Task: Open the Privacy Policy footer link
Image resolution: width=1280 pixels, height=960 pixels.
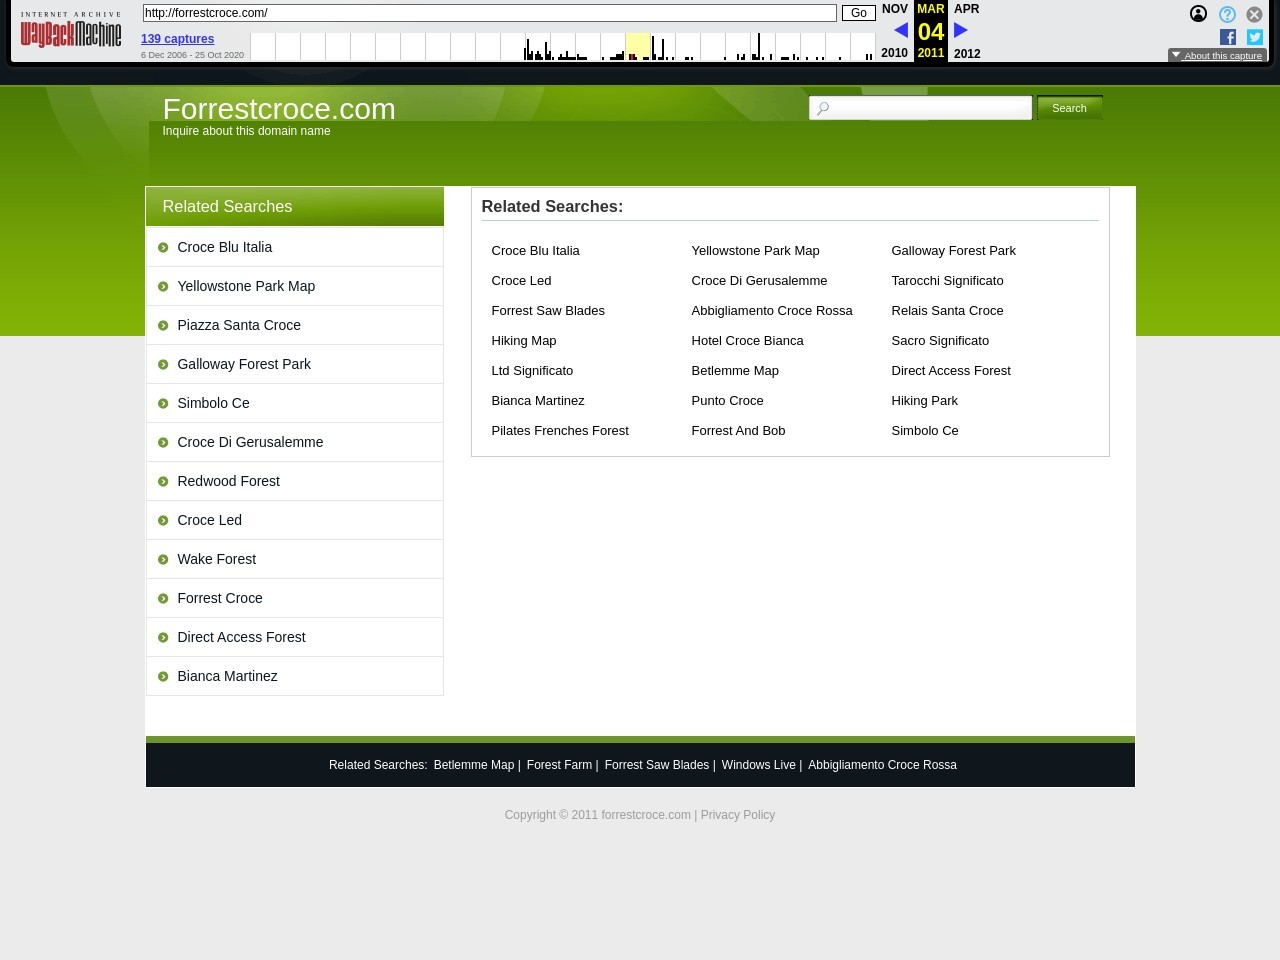Action: (x=737, y=815)
